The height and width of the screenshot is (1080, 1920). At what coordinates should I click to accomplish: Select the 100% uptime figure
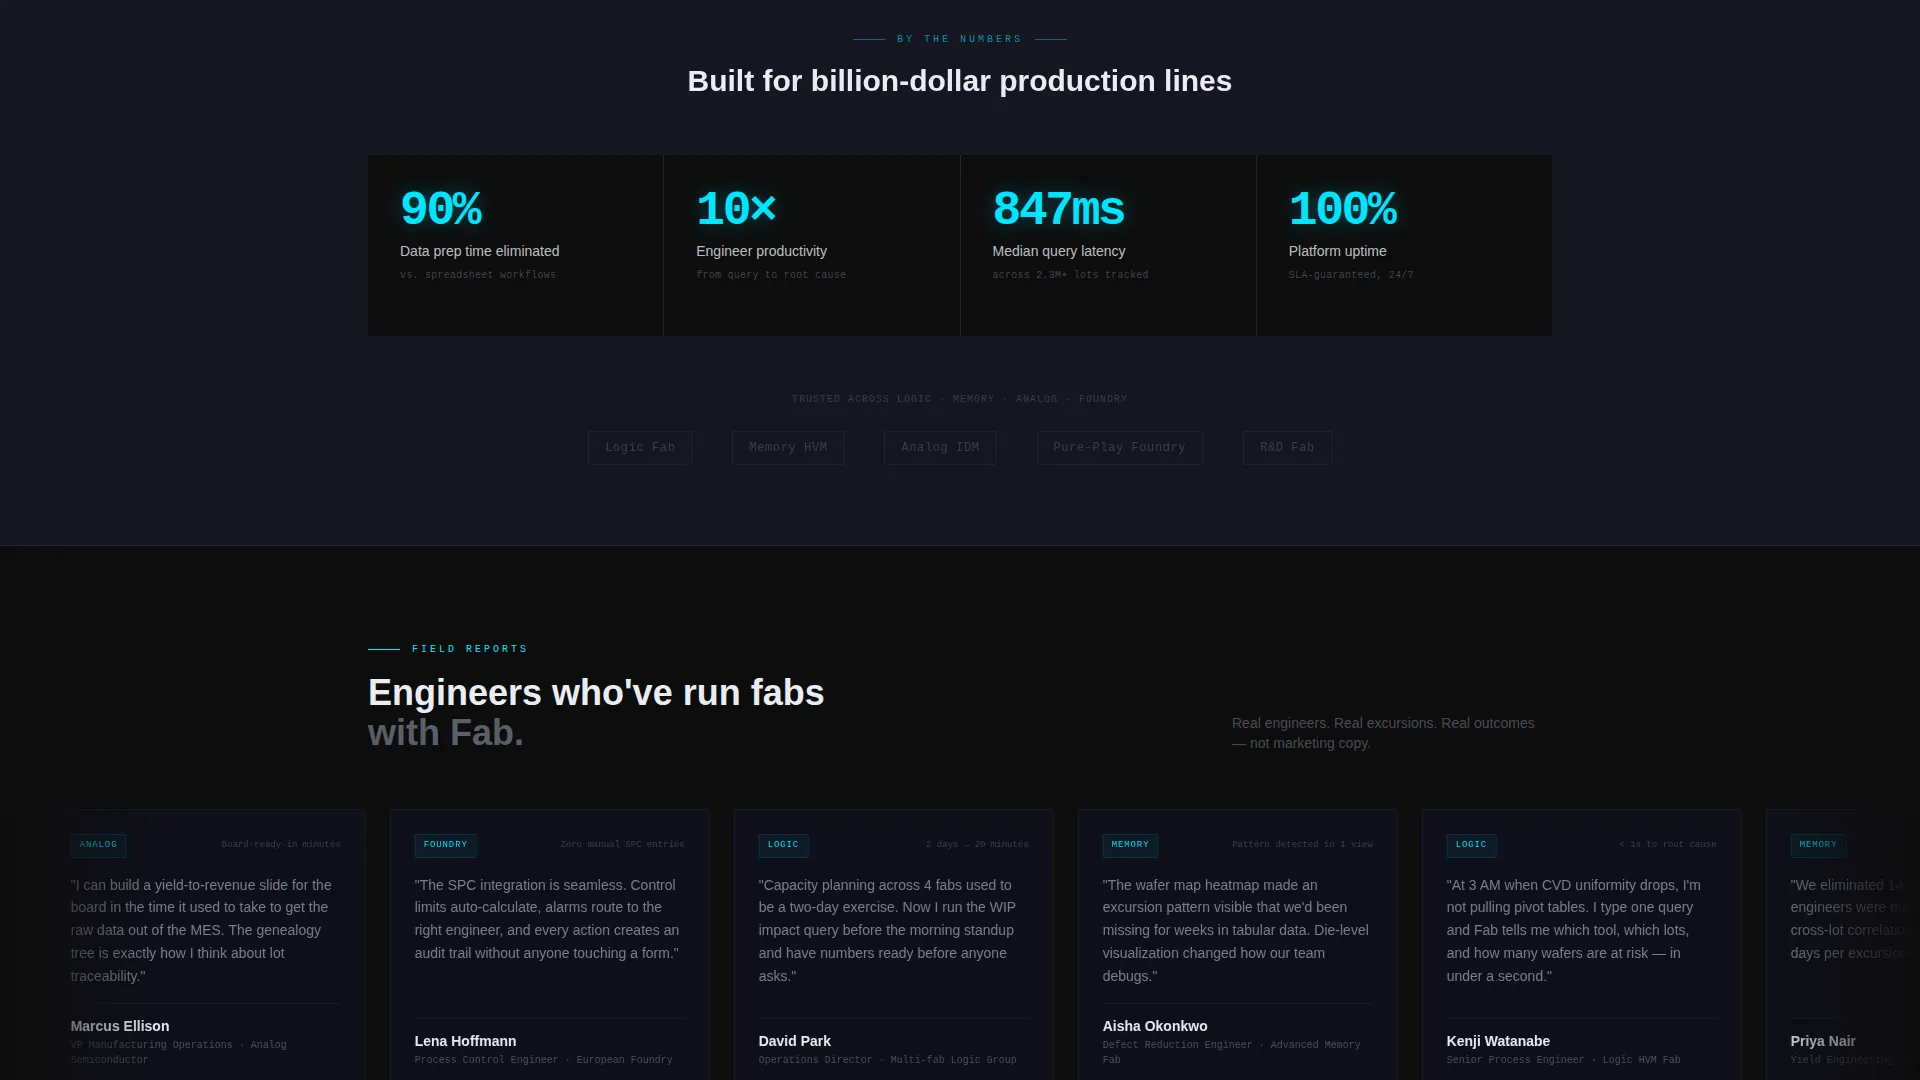pos(1342,209)
